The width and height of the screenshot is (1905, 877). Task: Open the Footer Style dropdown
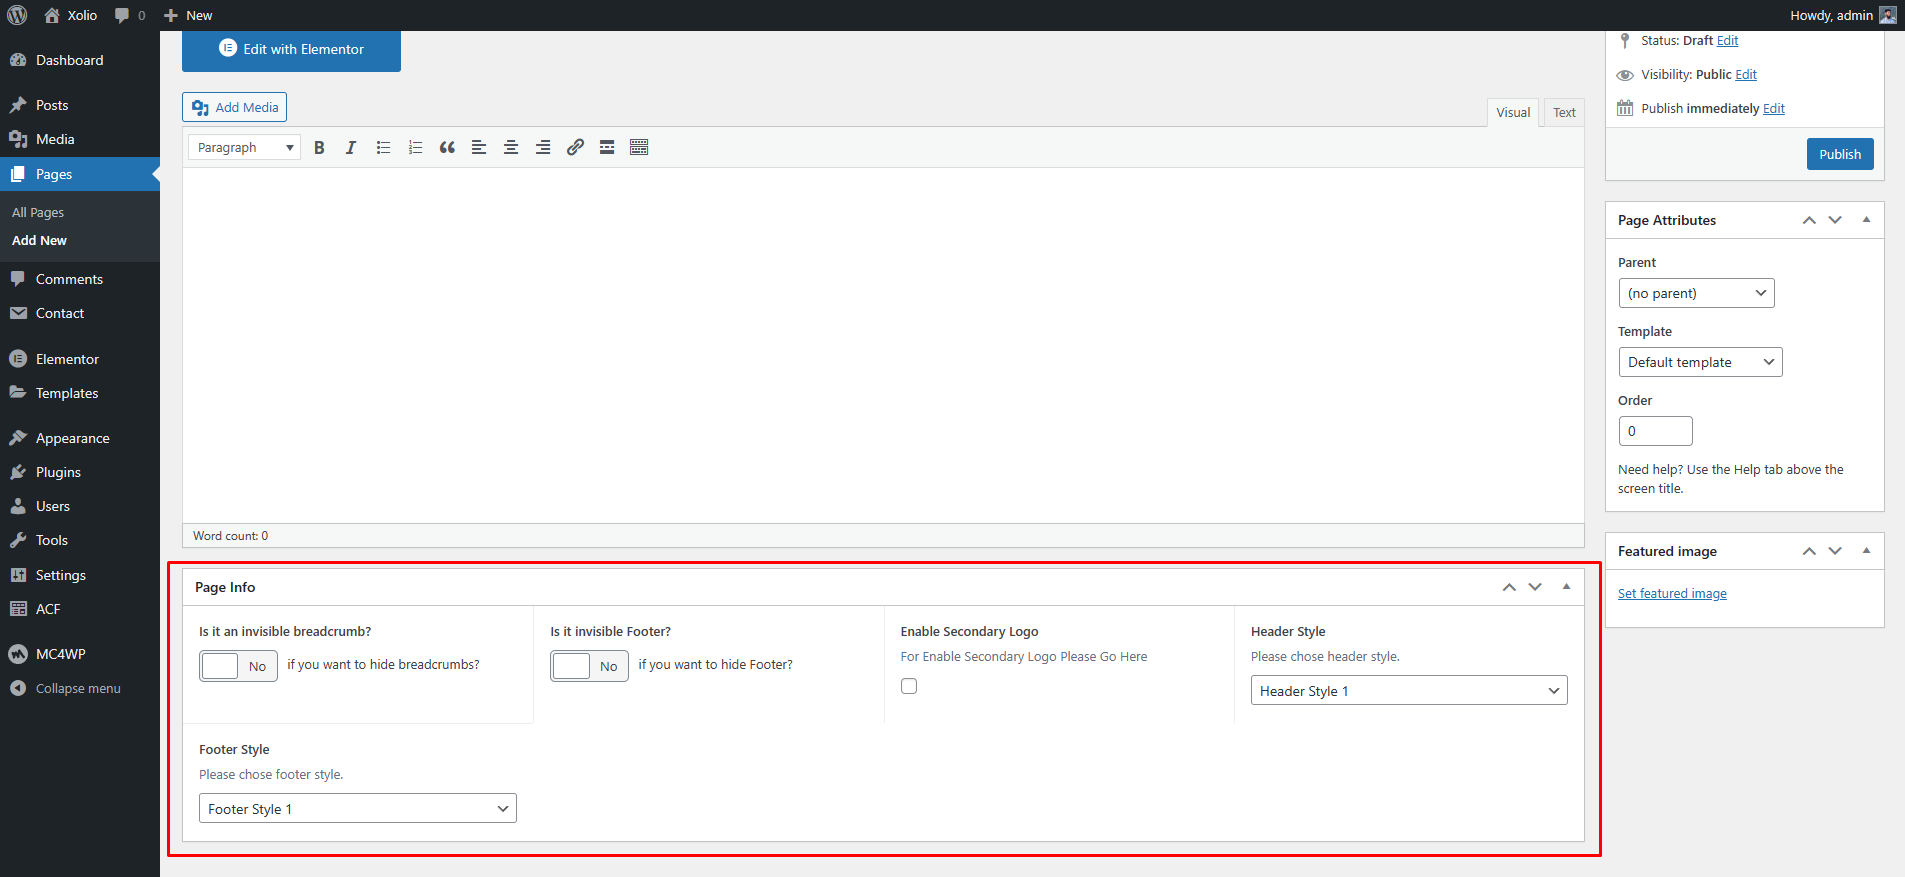coord(357,809)
